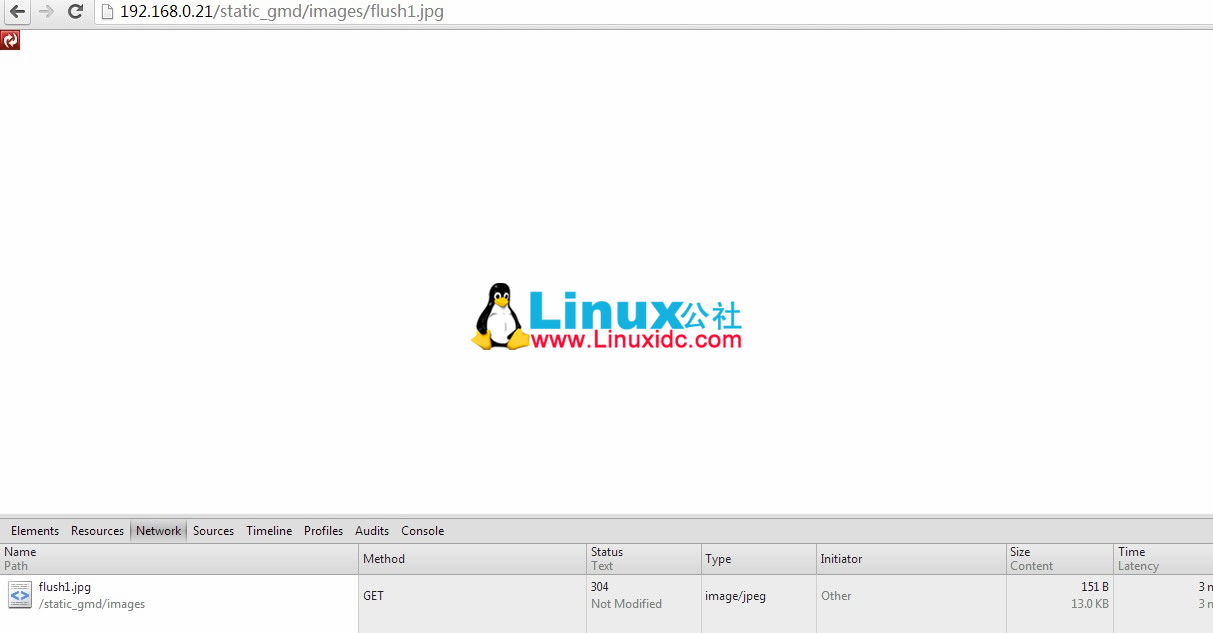
Task: Select the Network tab
Action: pyautogui.click(x=159, y=531)
